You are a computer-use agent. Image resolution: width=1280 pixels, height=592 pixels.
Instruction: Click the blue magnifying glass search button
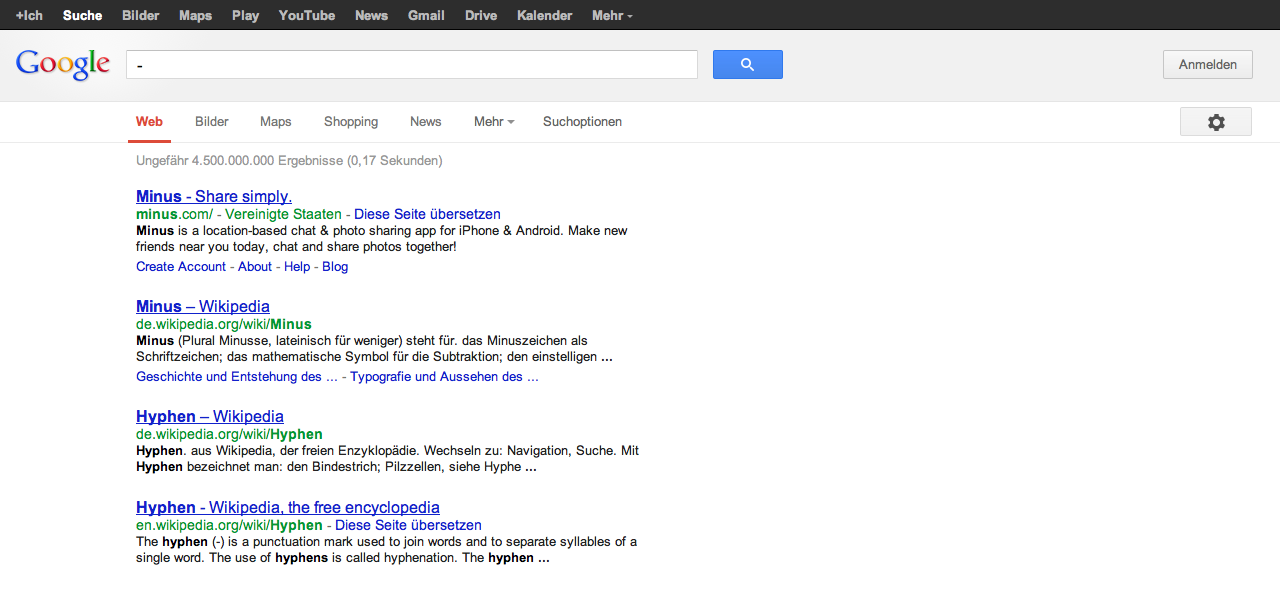[747, 65]
